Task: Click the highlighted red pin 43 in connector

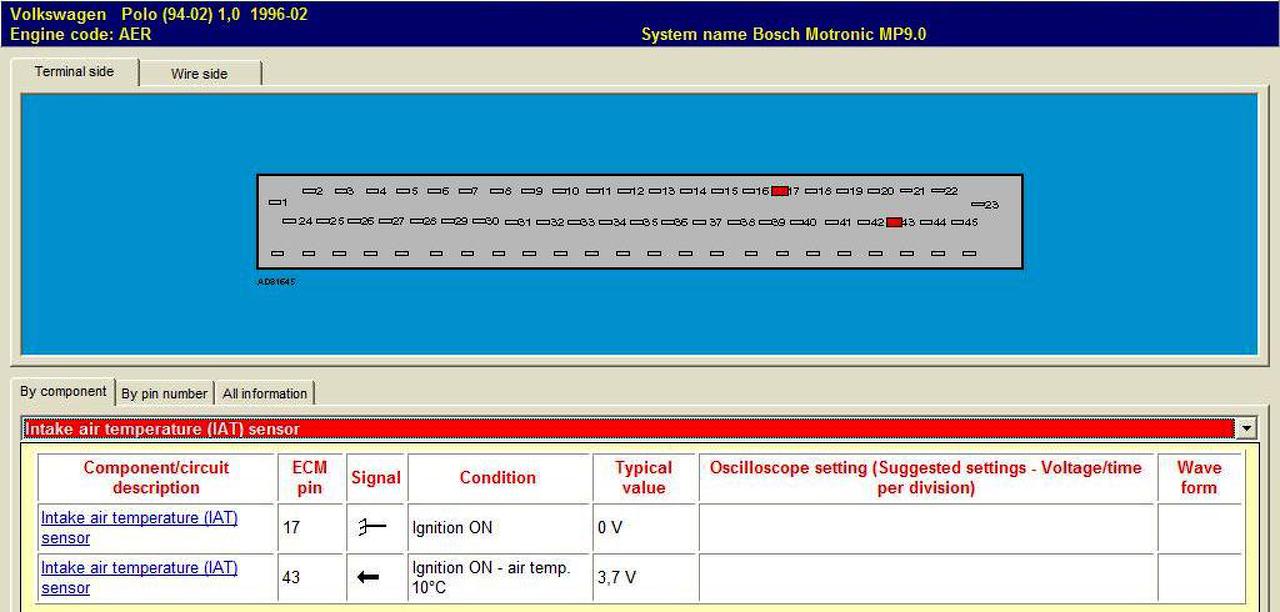Action: coord(894,222)
